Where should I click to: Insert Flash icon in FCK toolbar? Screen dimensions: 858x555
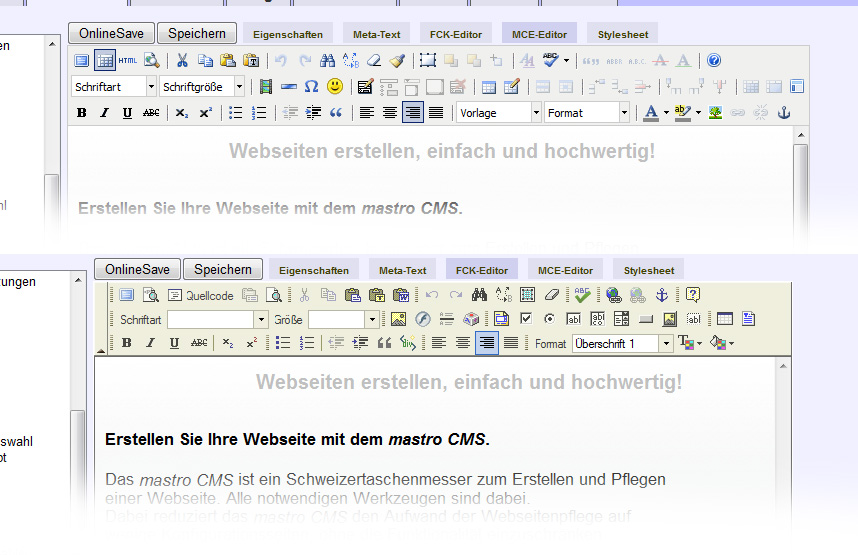tap(422, 319)
